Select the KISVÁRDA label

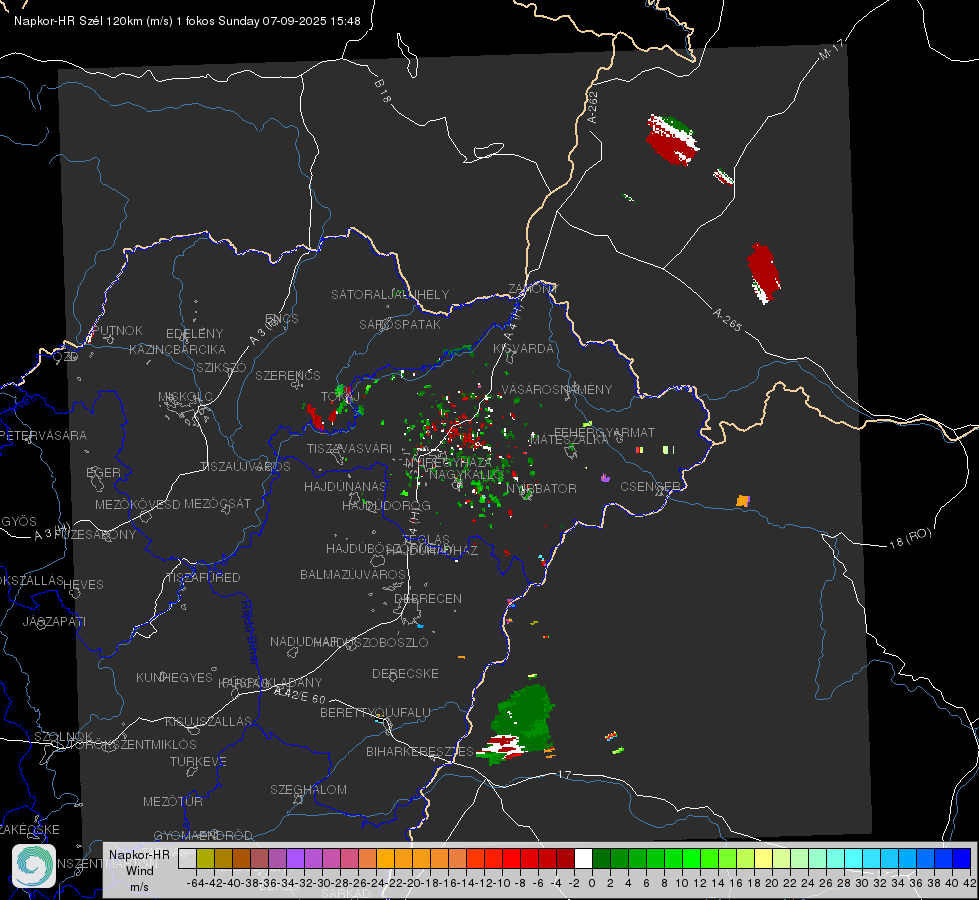(524, 349)
